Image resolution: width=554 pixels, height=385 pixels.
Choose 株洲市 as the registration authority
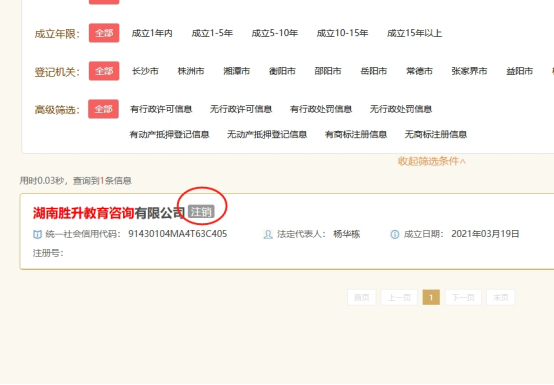(191, 71)
